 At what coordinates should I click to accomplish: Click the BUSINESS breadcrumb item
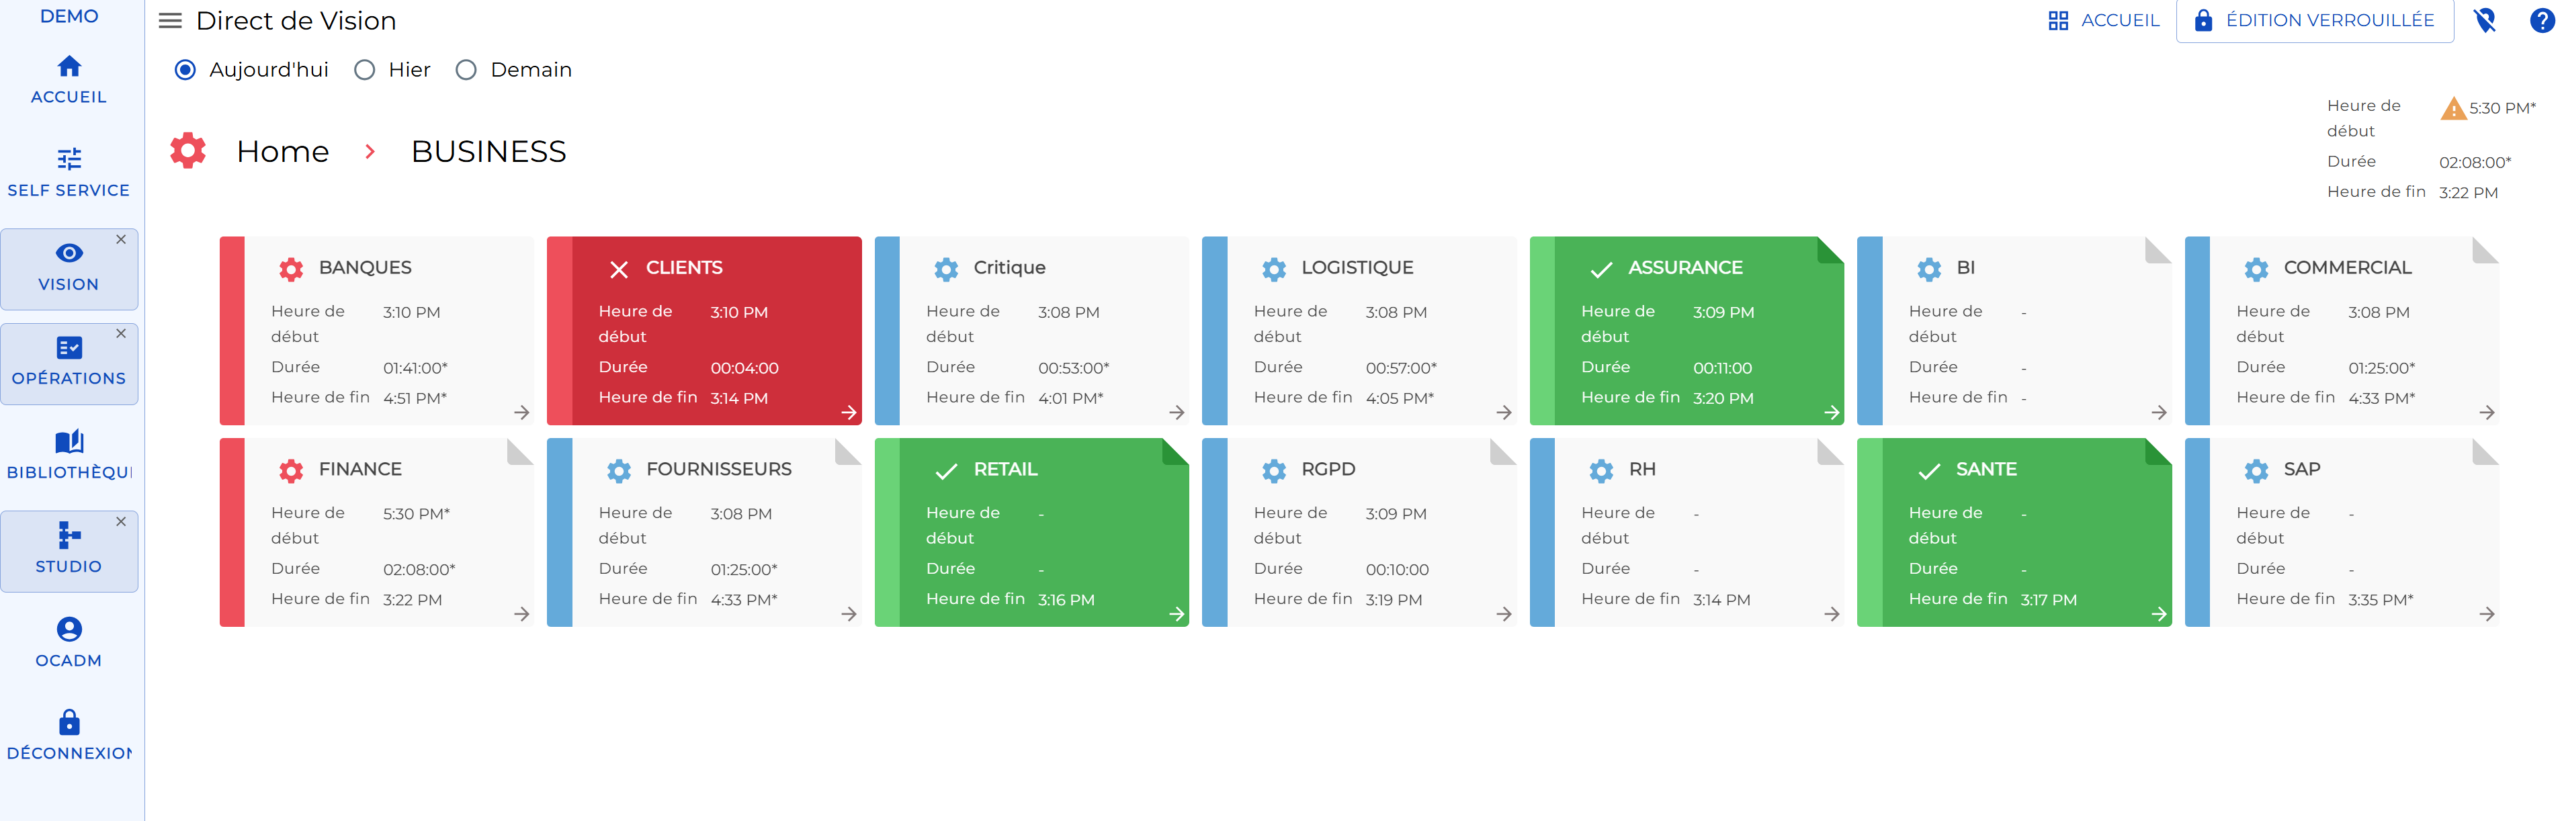[x=489, y=151]
